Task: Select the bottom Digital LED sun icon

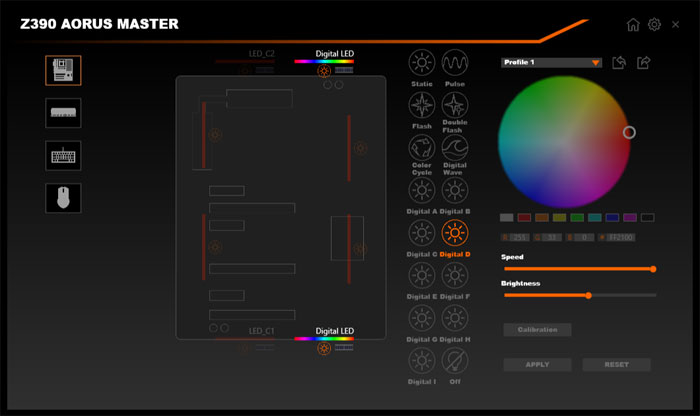Action: pyautogui.click(x=324, y=348)
